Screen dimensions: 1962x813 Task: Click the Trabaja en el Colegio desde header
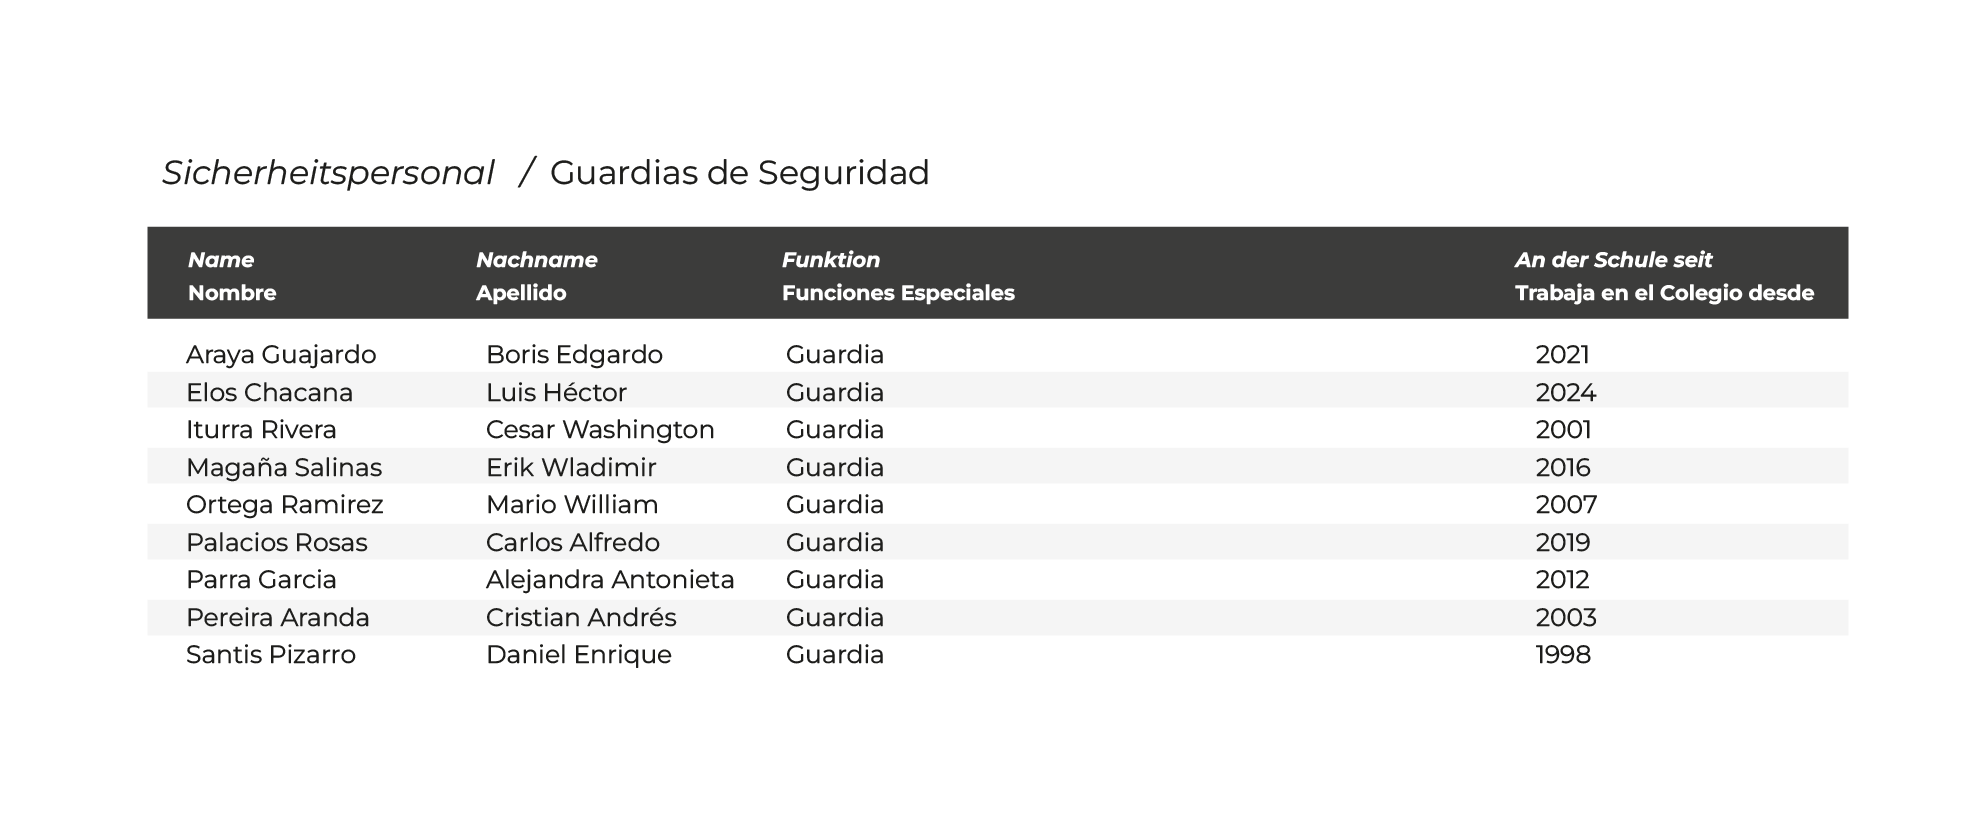(1663, 293)
